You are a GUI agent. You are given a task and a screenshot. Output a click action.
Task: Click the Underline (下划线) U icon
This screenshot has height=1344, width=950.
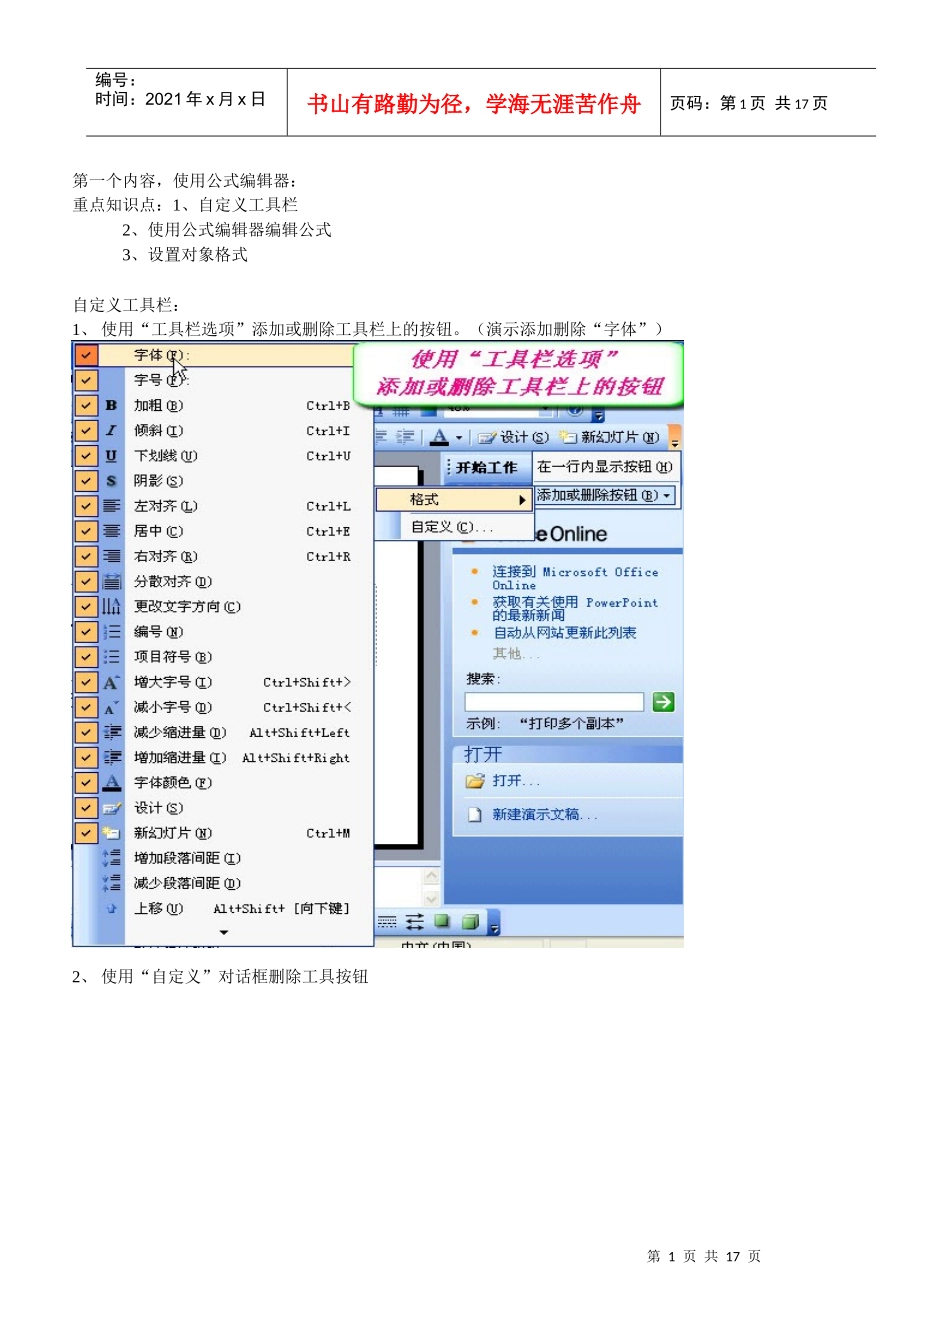111,456
